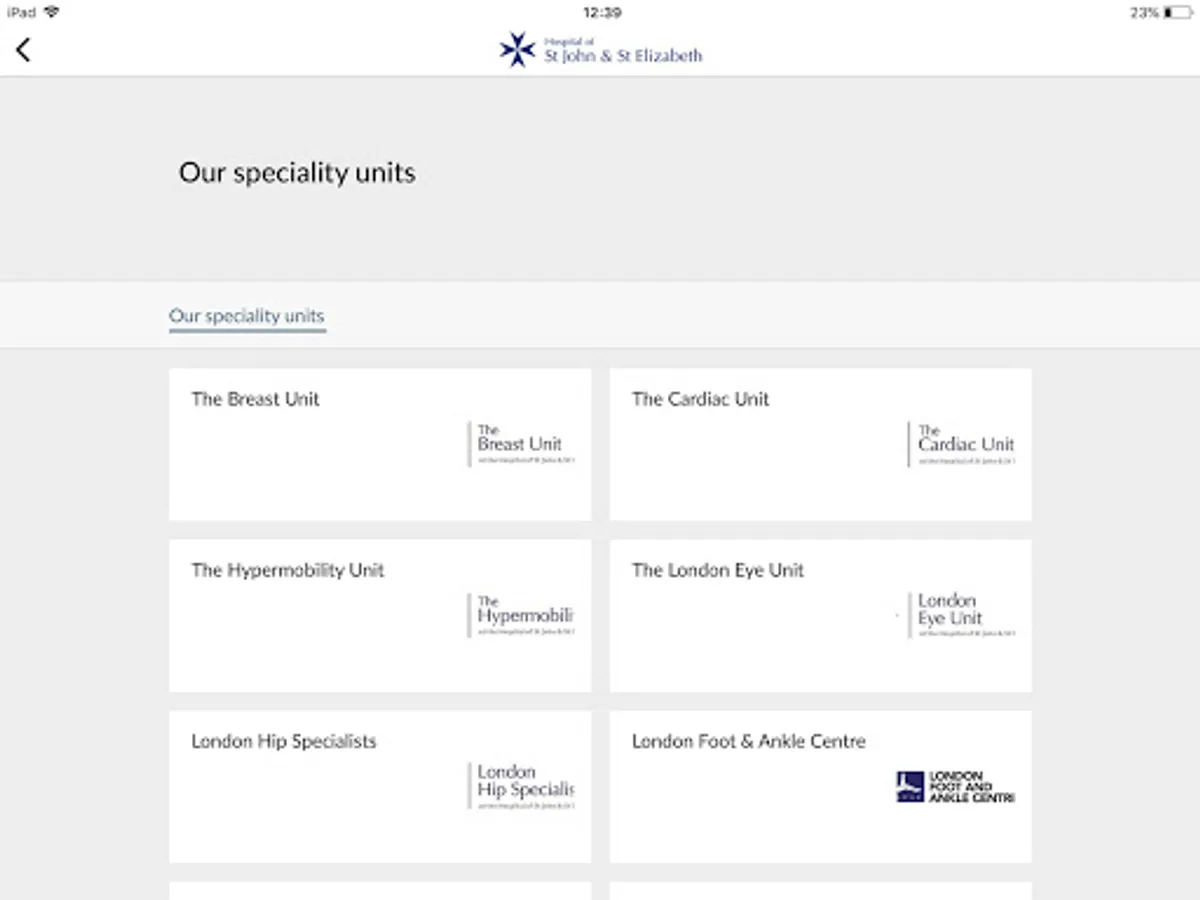Viewport: 1200px width, 900px height.
Task: Open 'London Hip Specialists' title link
Action: click(284, 741)
